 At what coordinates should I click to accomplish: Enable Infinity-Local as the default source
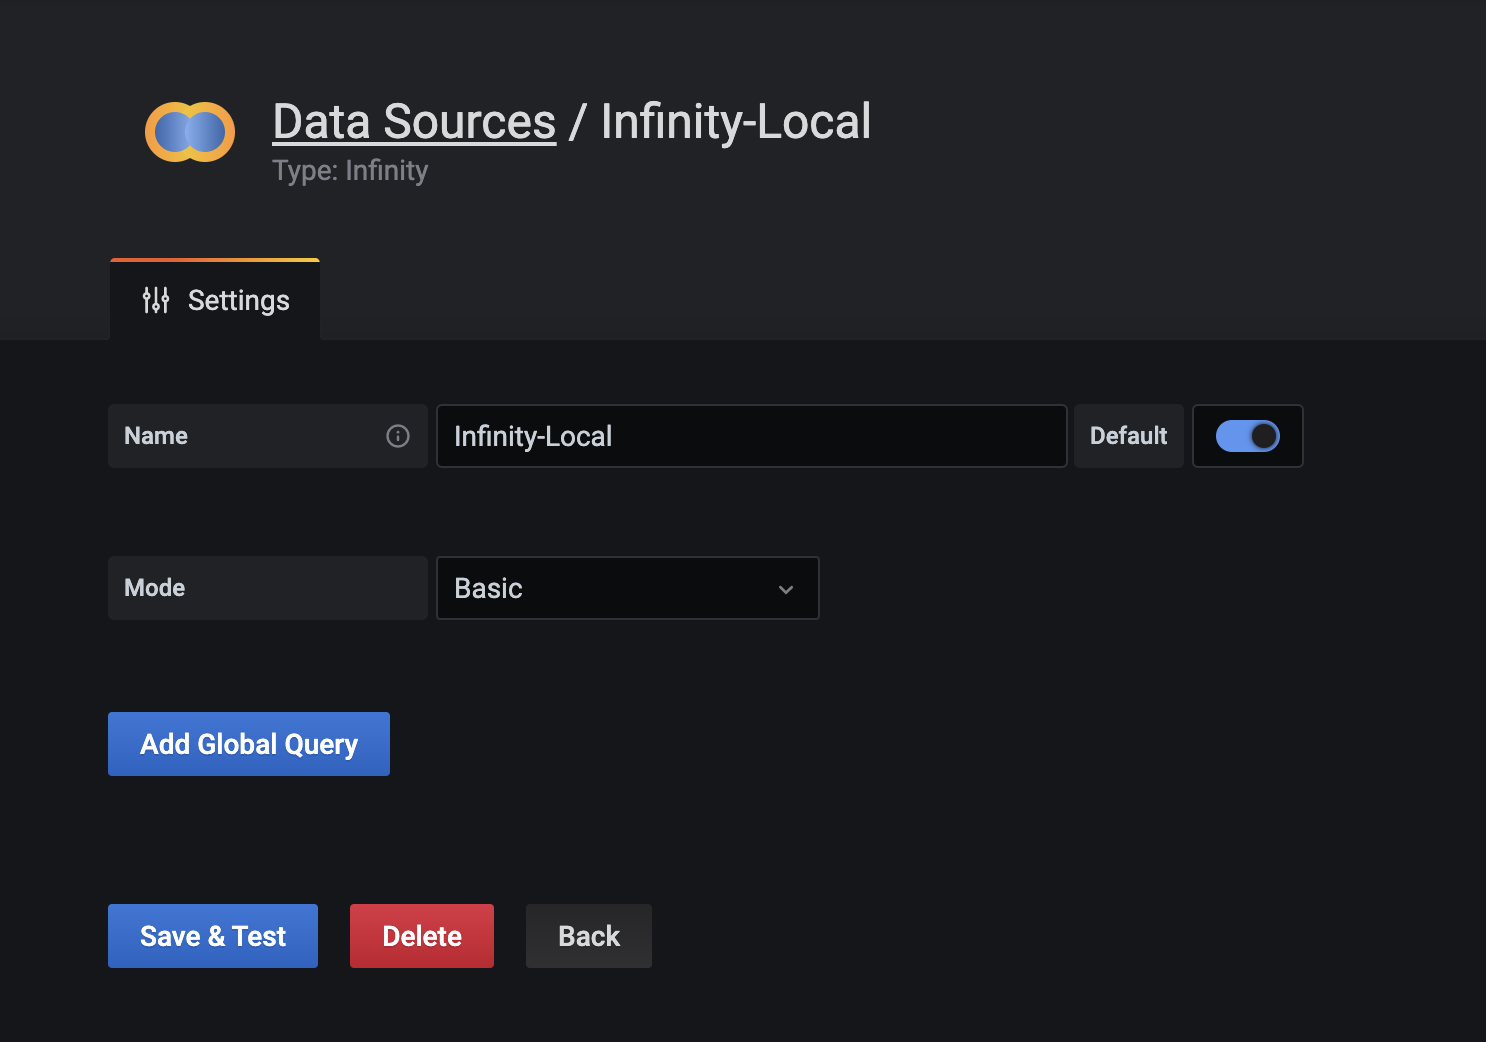click(x=1247, y=436)
